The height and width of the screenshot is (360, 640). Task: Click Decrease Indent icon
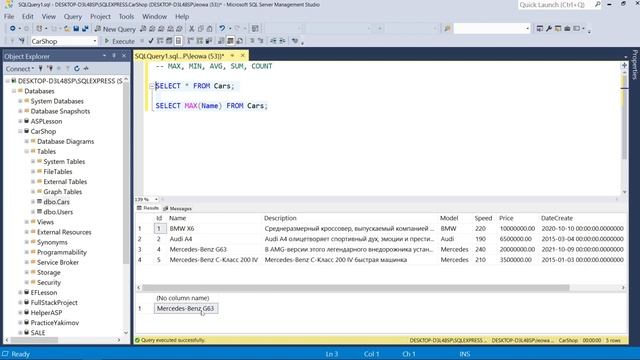pos(273,41)
